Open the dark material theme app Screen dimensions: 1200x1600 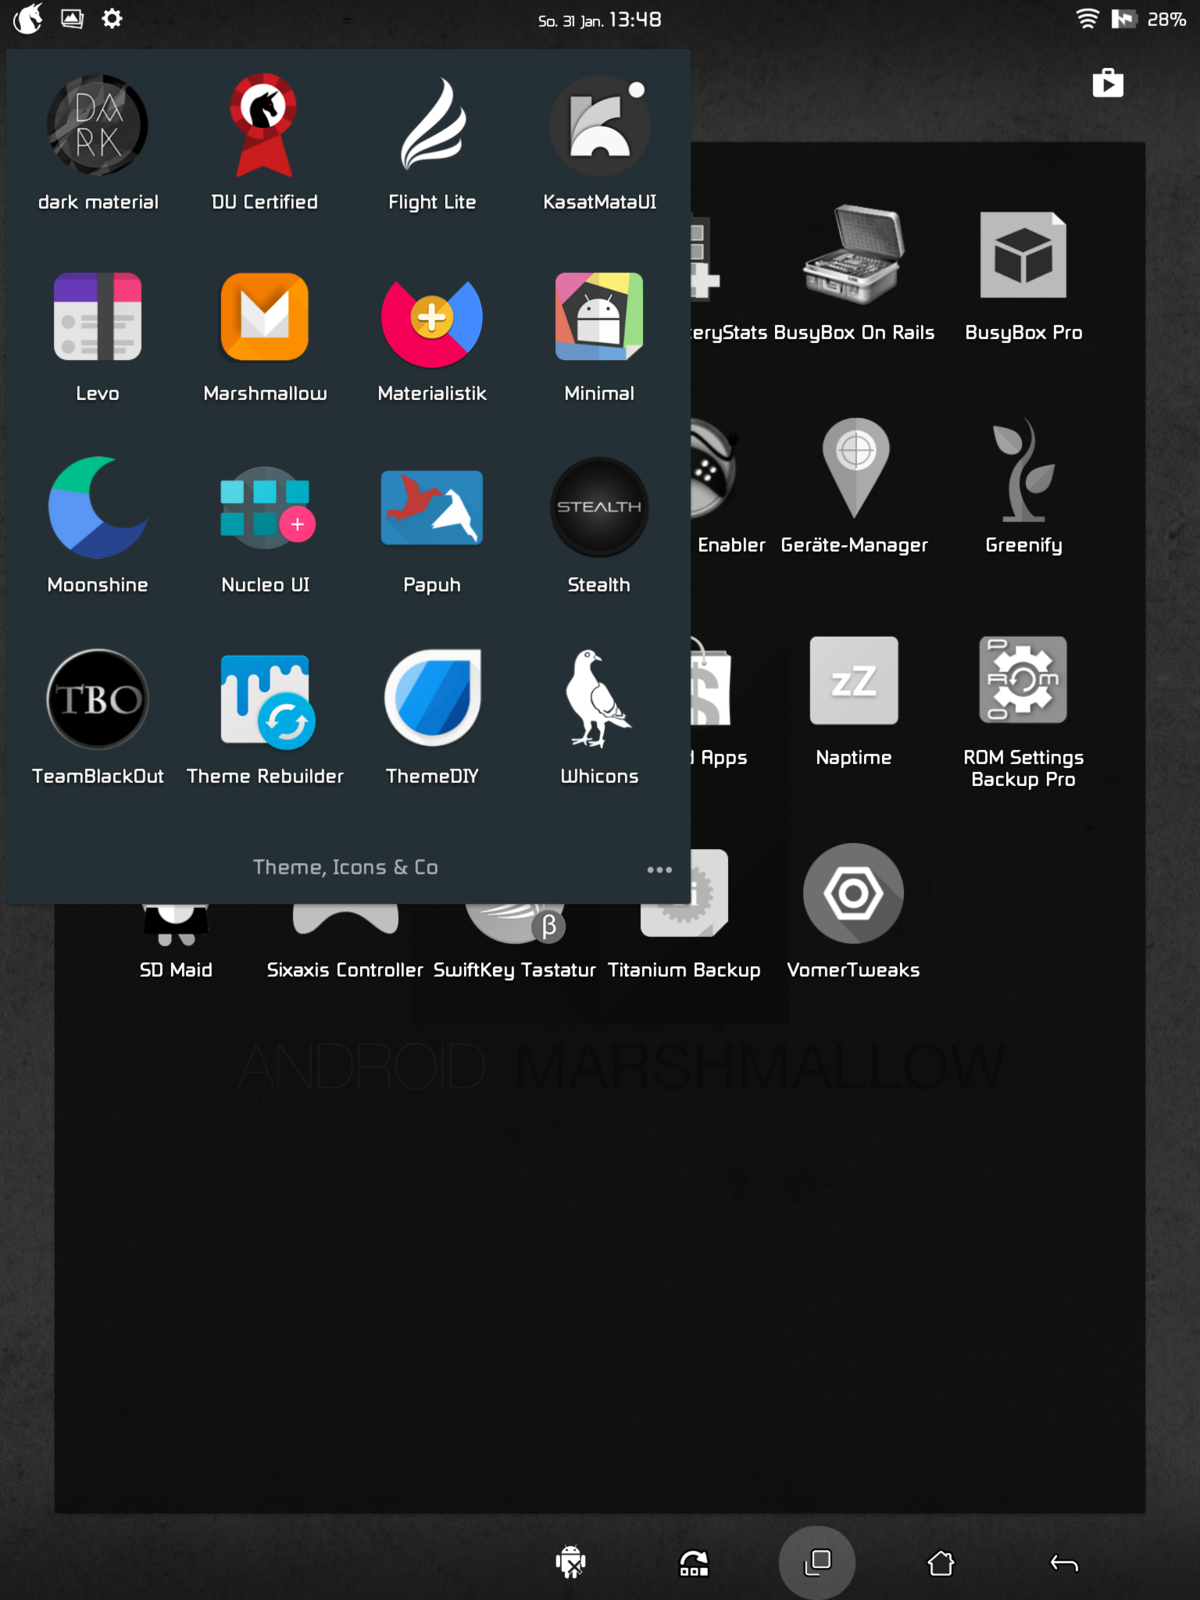click(98, 127)
